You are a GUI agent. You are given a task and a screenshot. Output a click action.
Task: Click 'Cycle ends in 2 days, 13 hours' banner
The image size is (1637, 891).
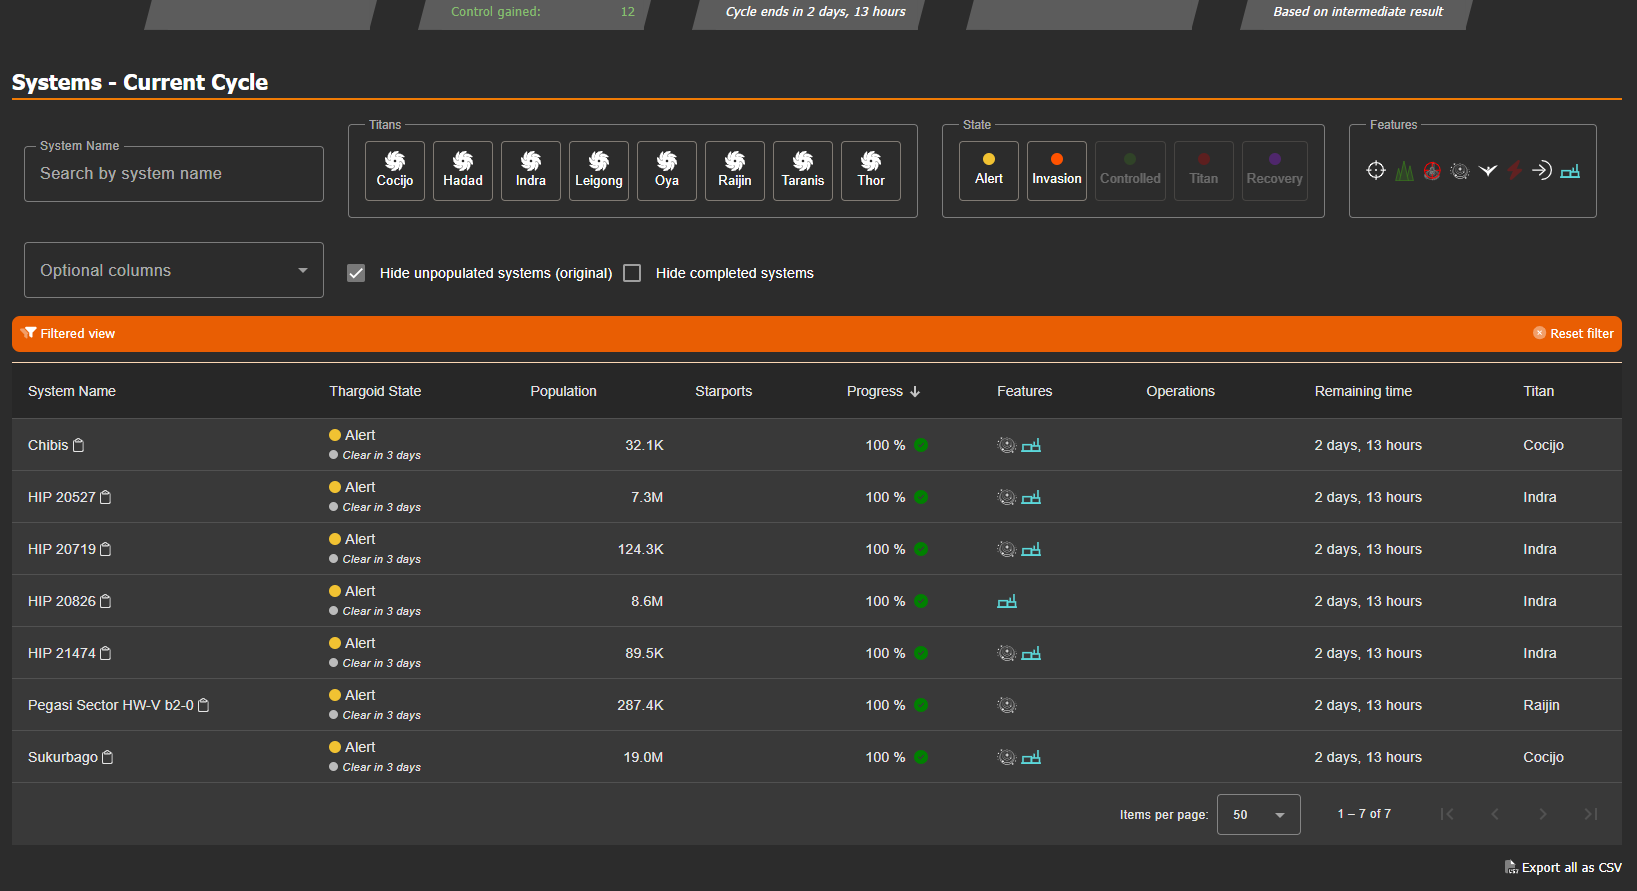[x=815, y=12]
